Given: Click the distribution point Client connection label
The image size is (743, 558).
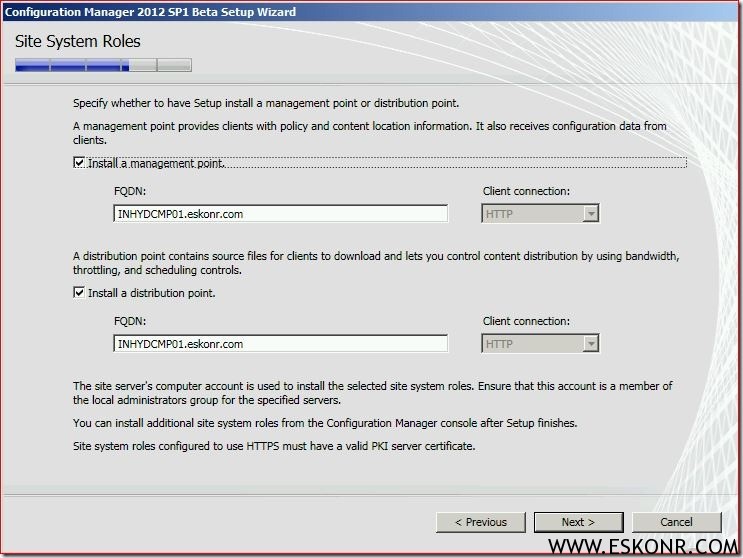Looking at the screenshot, I should click(x=526, y=321).
